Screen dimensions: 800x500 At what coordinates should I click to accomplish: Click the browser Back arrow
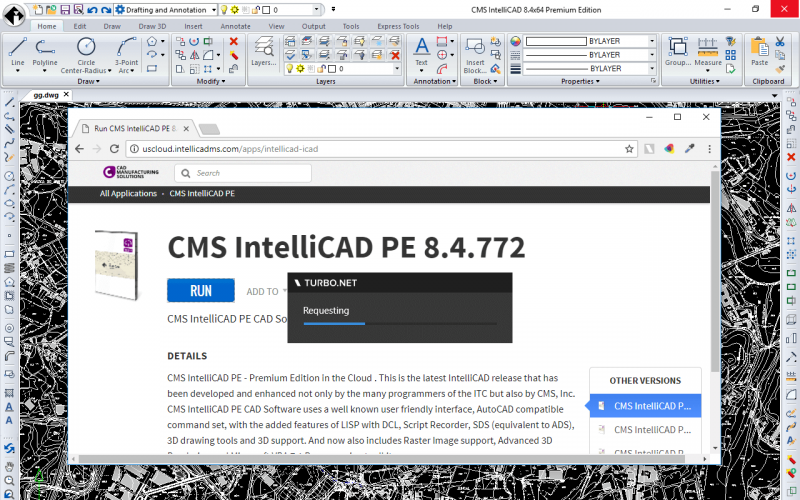[80, 148]
